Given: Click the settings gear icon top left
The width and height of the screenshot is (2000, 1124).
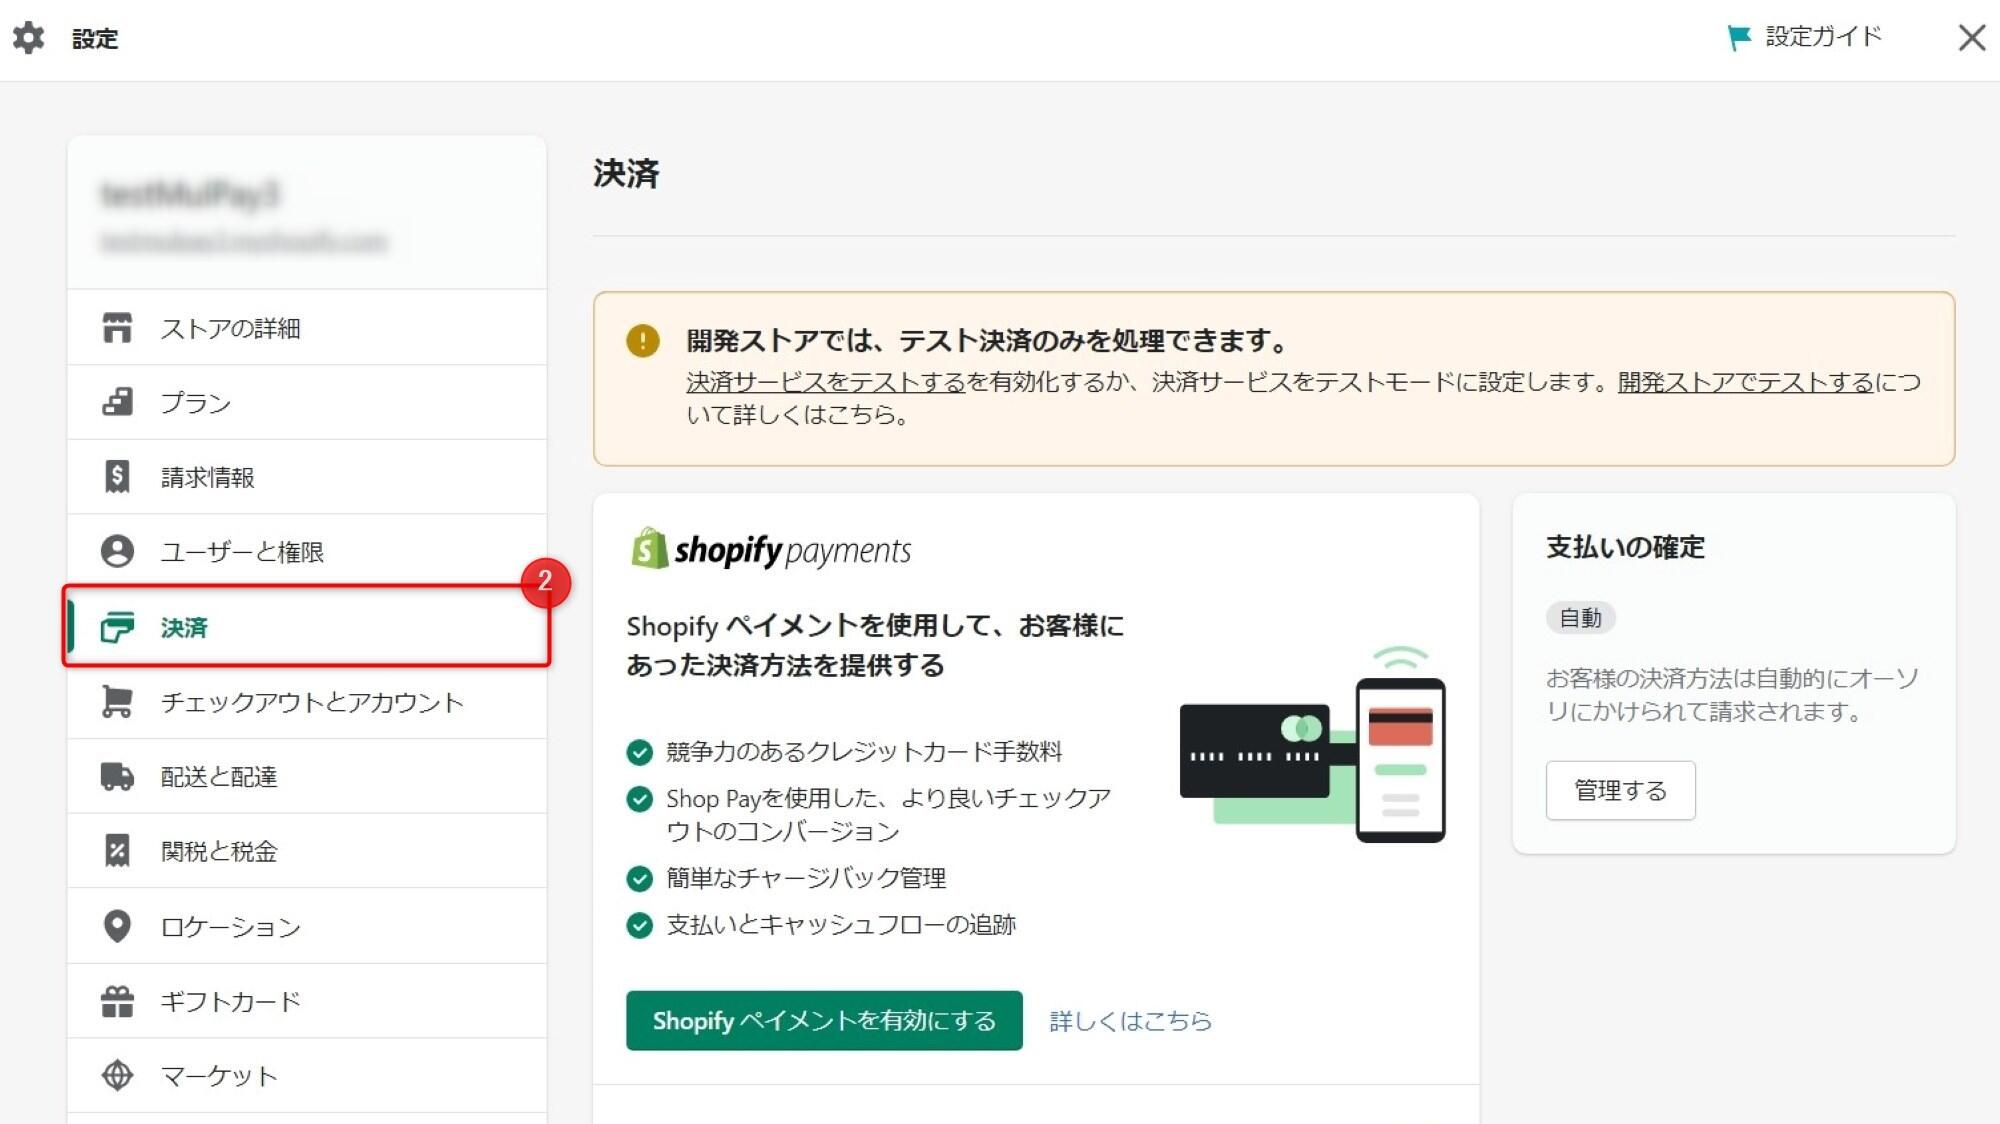Looking at the screenshot, I should coord(30,39).
